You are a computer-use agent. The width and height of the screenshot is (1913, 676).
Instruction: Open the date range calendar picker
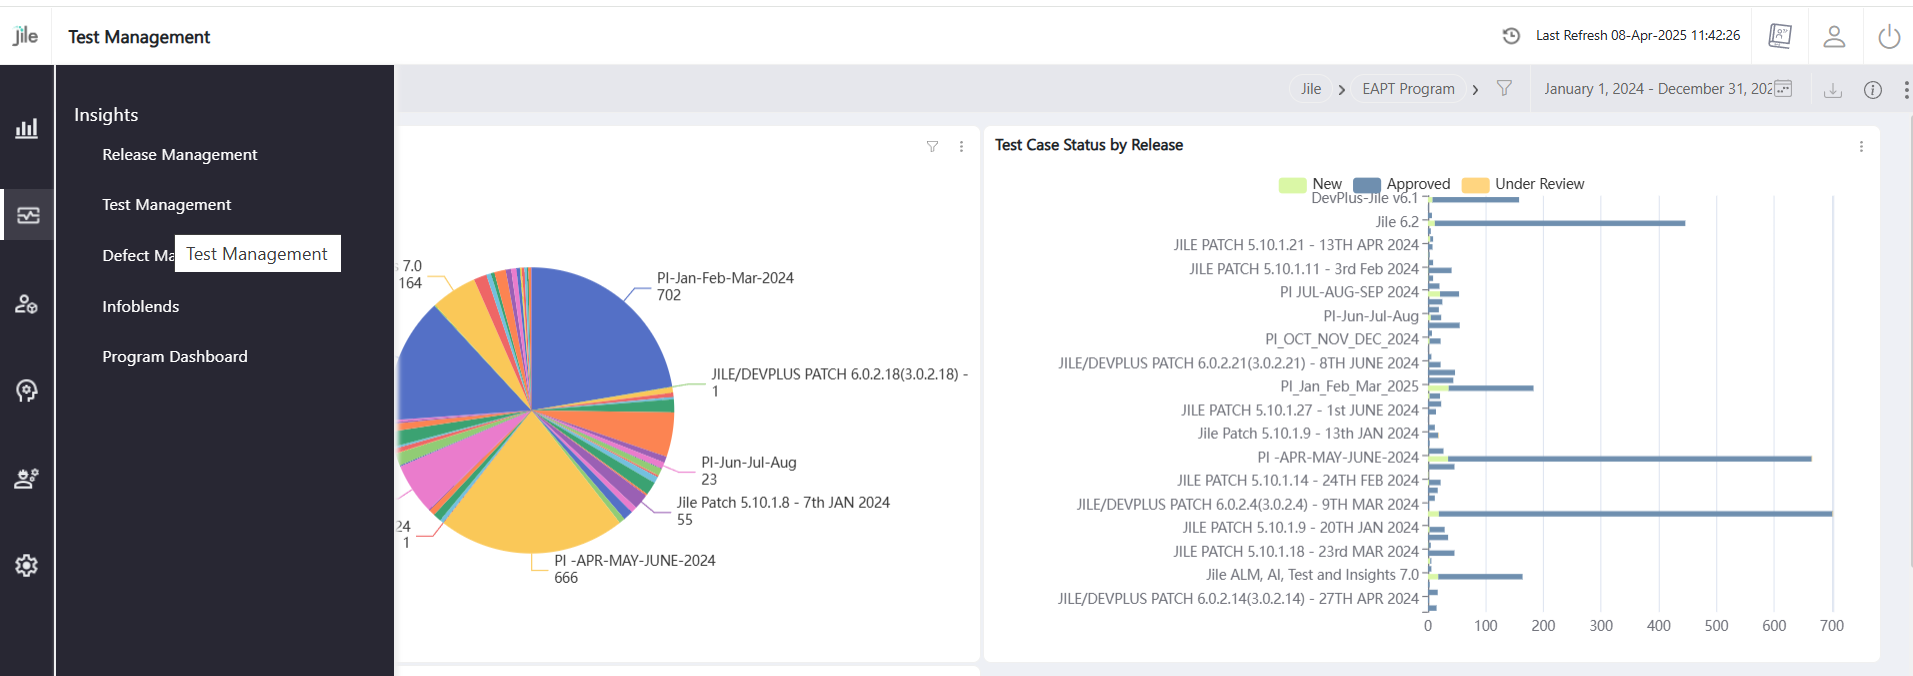pyautogui.click(x=1782, y=89)
